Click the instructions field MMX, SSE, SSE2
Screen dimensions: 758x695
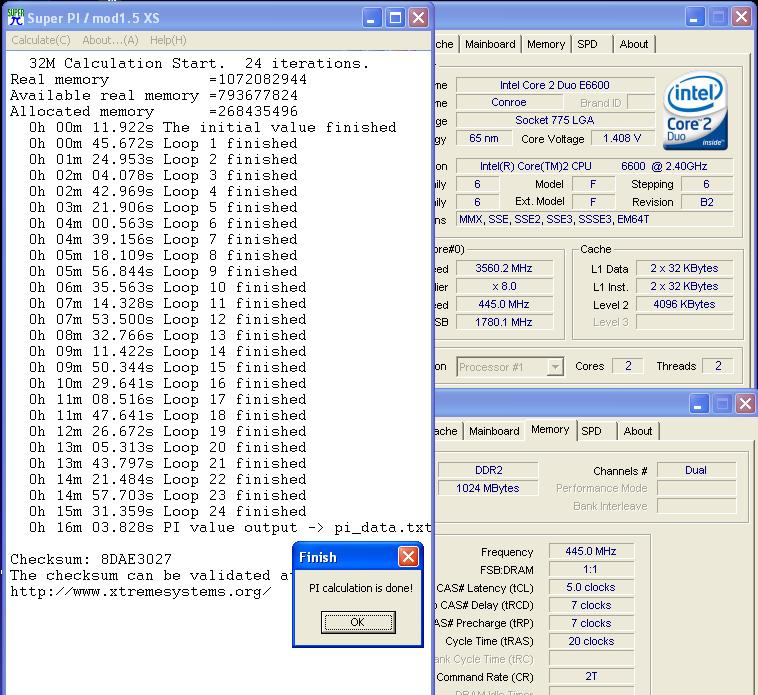click(x=595, y=219)
